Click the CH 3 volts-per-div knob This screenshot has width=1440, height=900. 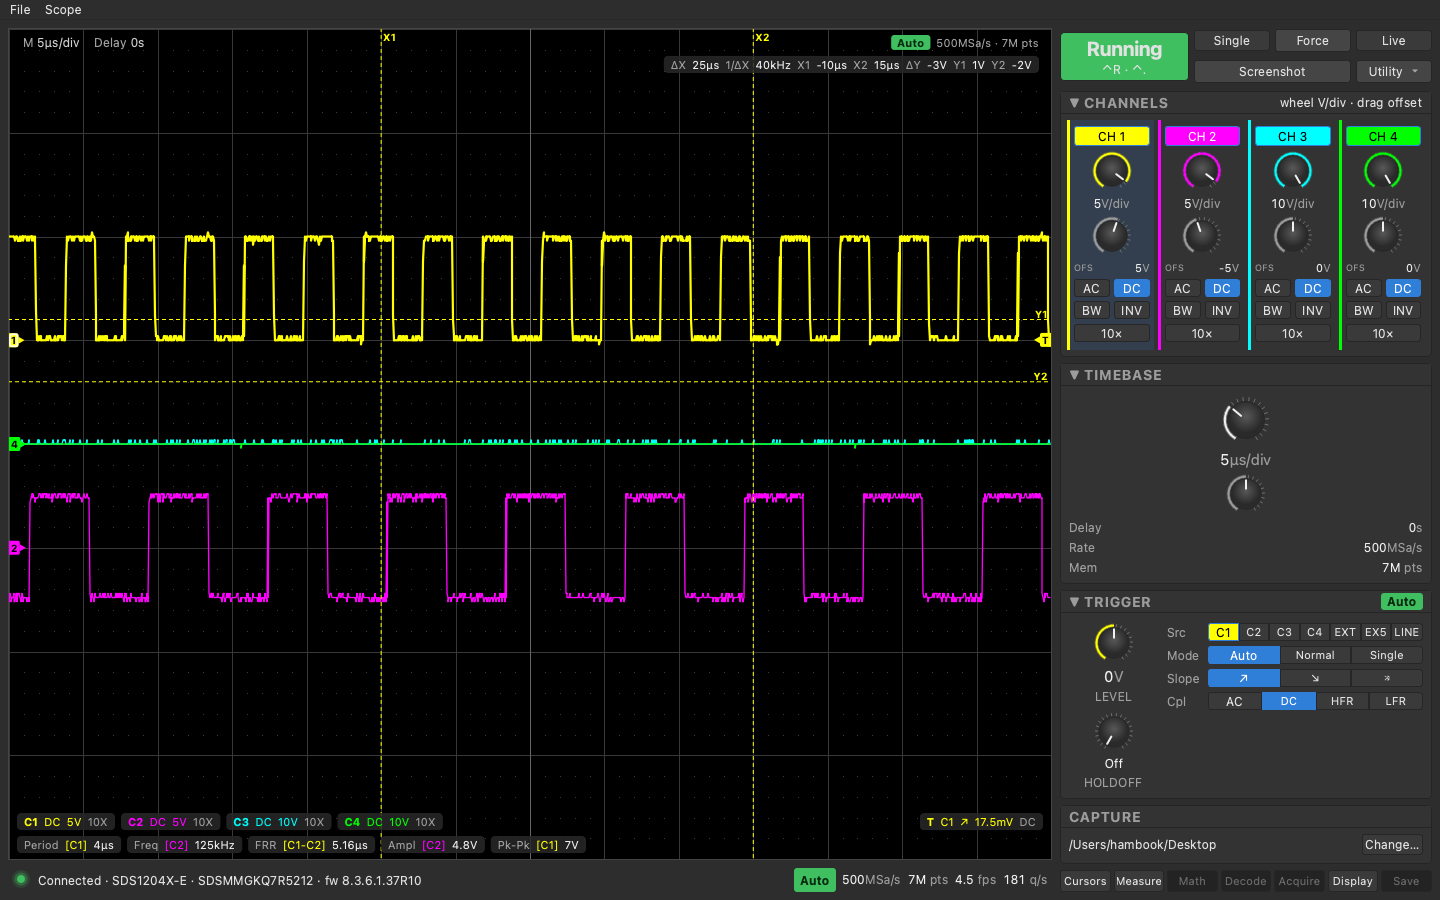click(1292, 171)
